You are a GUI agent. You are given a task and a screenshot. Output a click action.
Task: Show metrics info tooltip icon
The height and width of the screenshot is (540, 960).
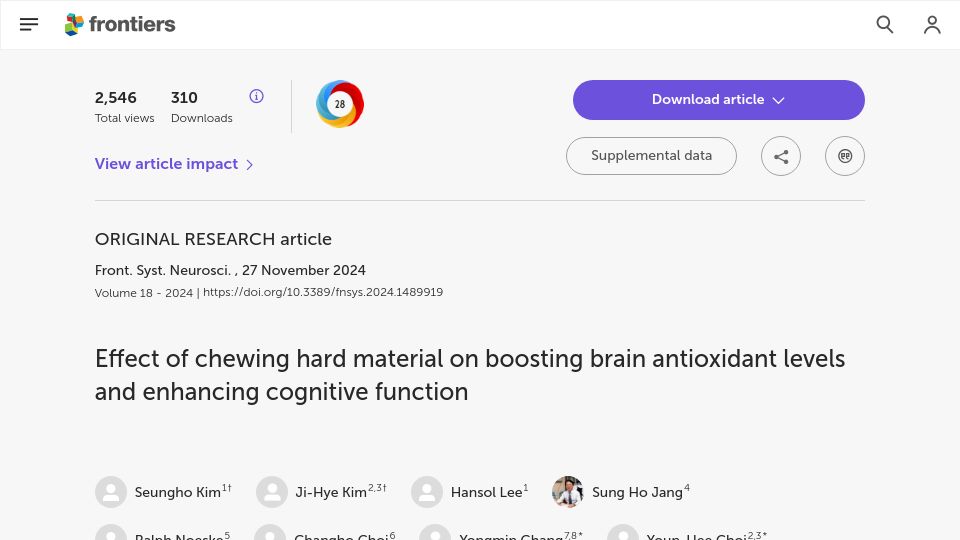click(x=257, y=96)
